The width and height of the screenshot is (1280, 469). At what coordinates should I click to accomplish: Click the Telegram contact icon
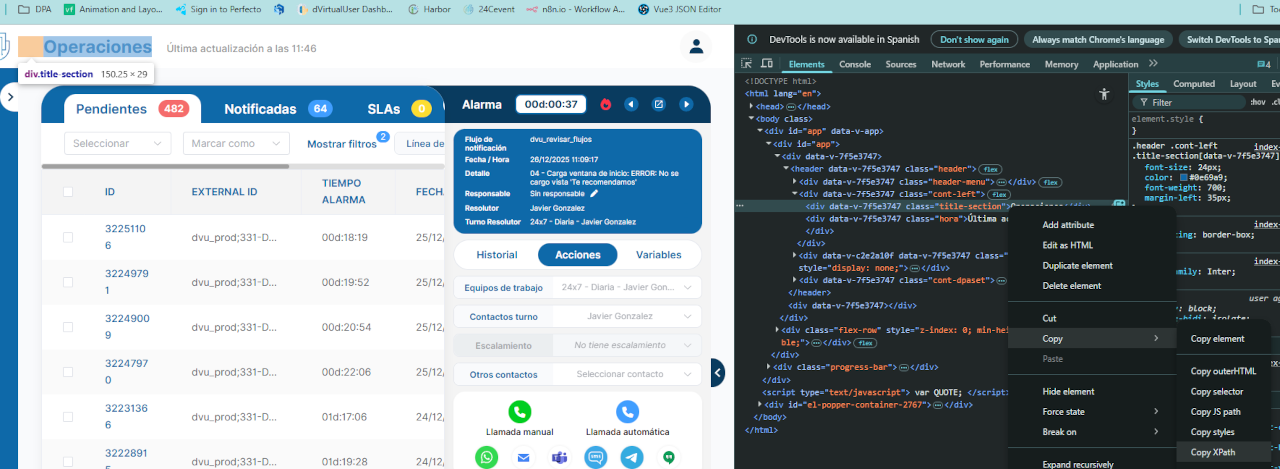(x=631, y=457)
